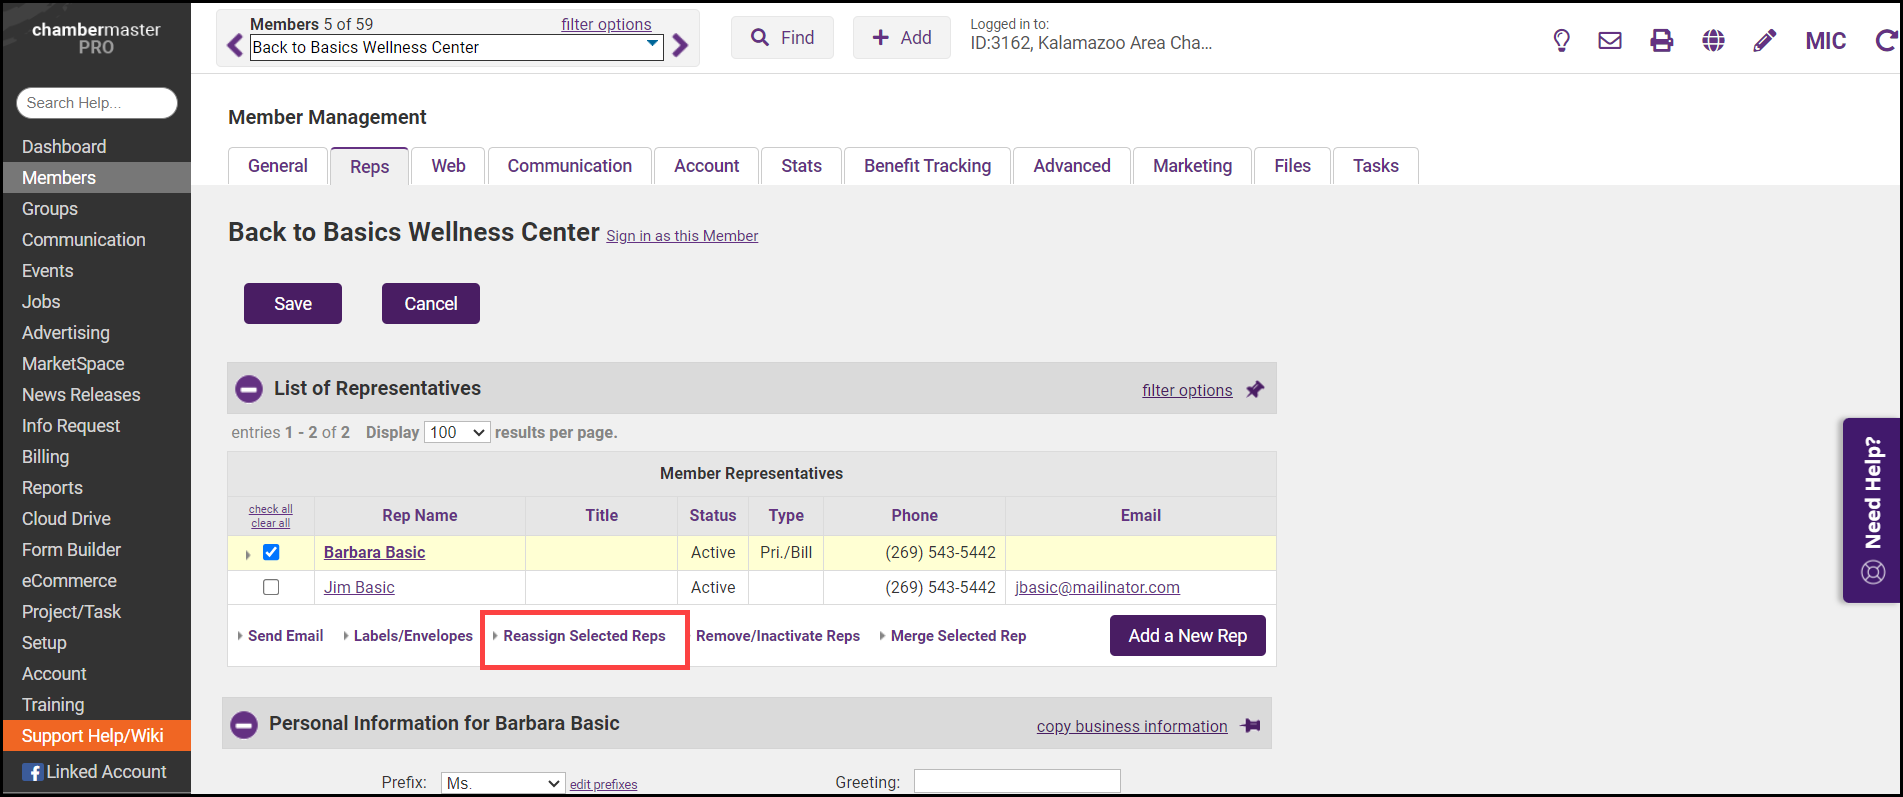The width and height of the screenshot is (1903, 797).
Task: Click the lightbulb ideas icon
Action: (1561, 41)
